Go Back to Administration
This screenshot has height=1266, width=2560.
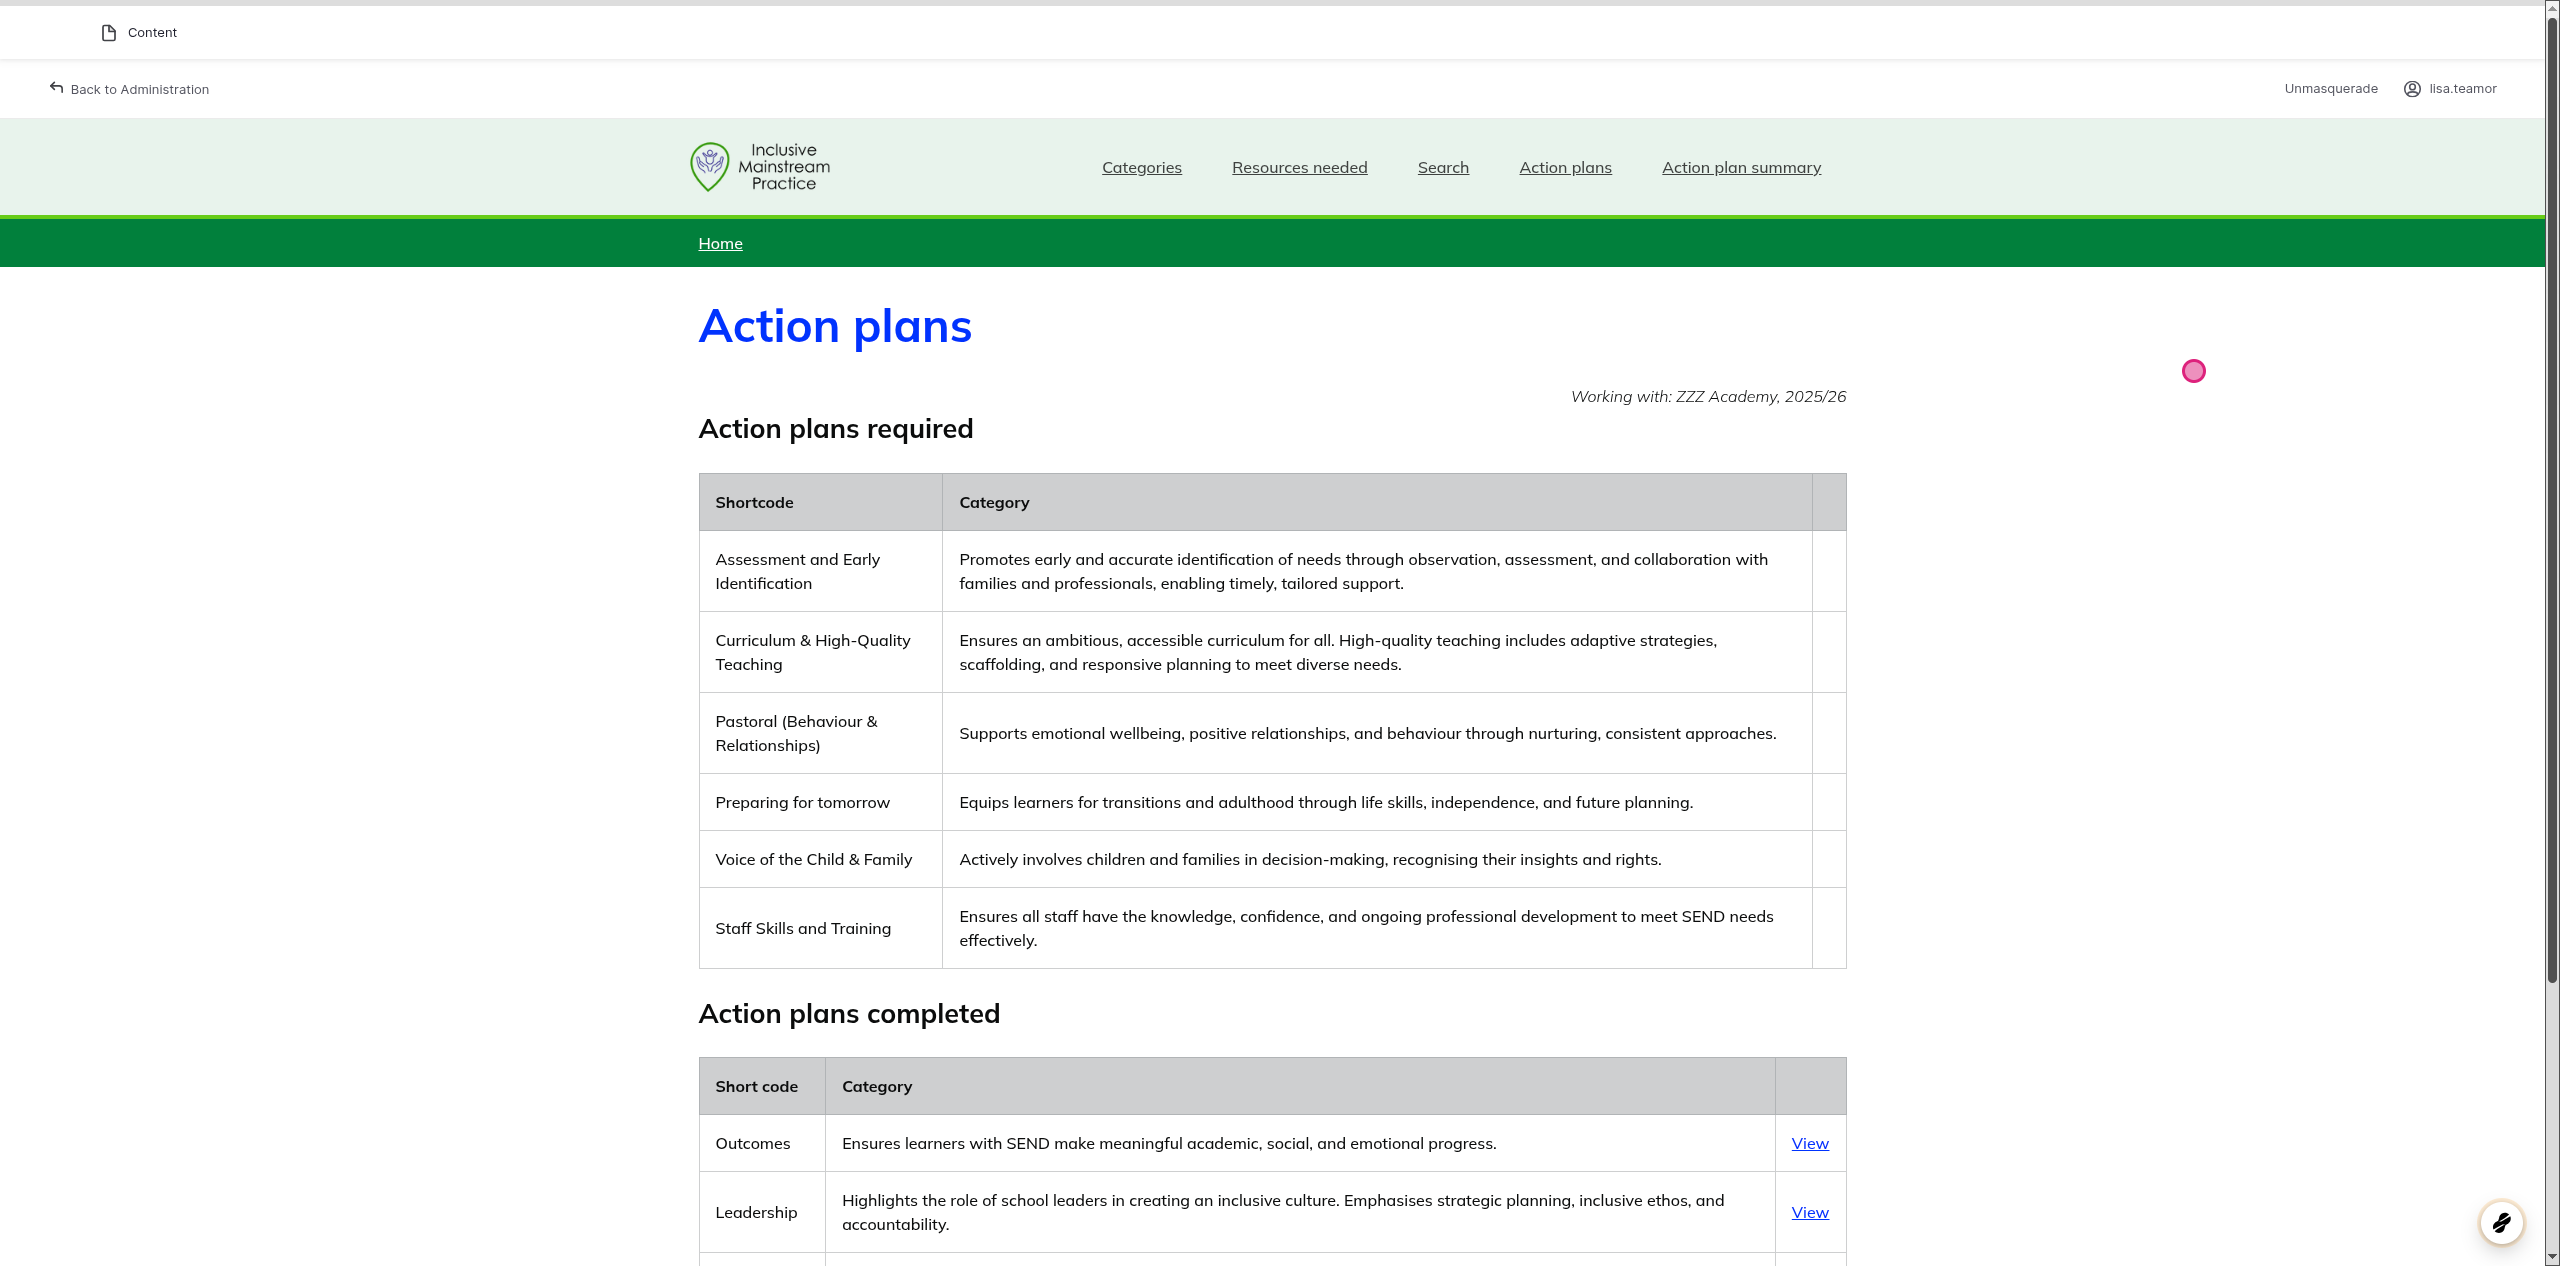pos(129,89)
